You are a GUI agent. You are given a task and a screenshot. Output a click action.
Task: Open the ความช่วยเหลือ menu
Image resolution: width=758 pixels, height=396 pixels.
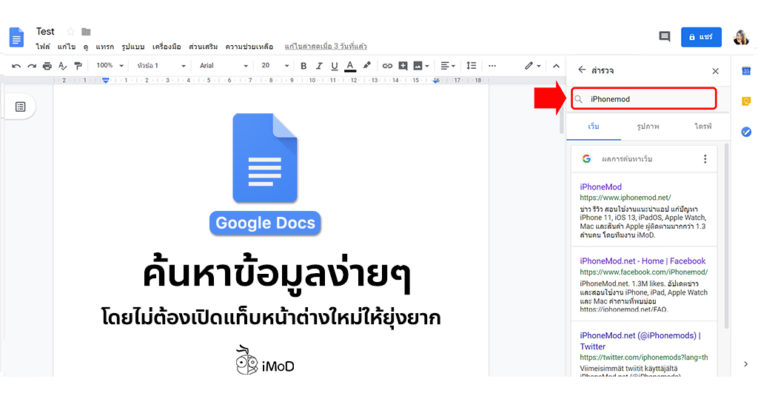tap(249, 47)
